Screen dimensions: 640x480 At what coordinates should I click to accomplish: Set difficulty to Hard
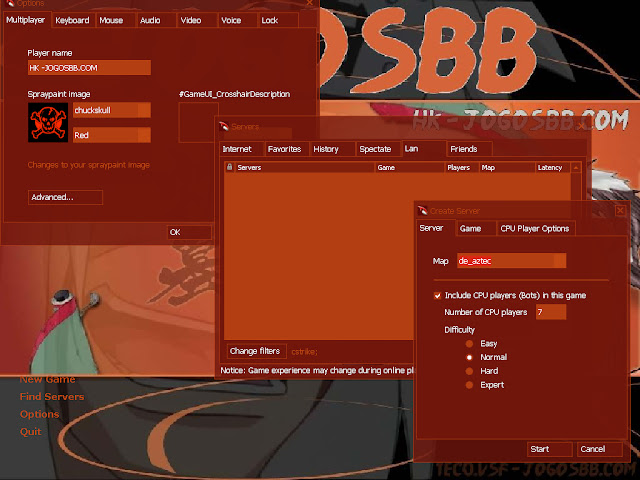469,371
